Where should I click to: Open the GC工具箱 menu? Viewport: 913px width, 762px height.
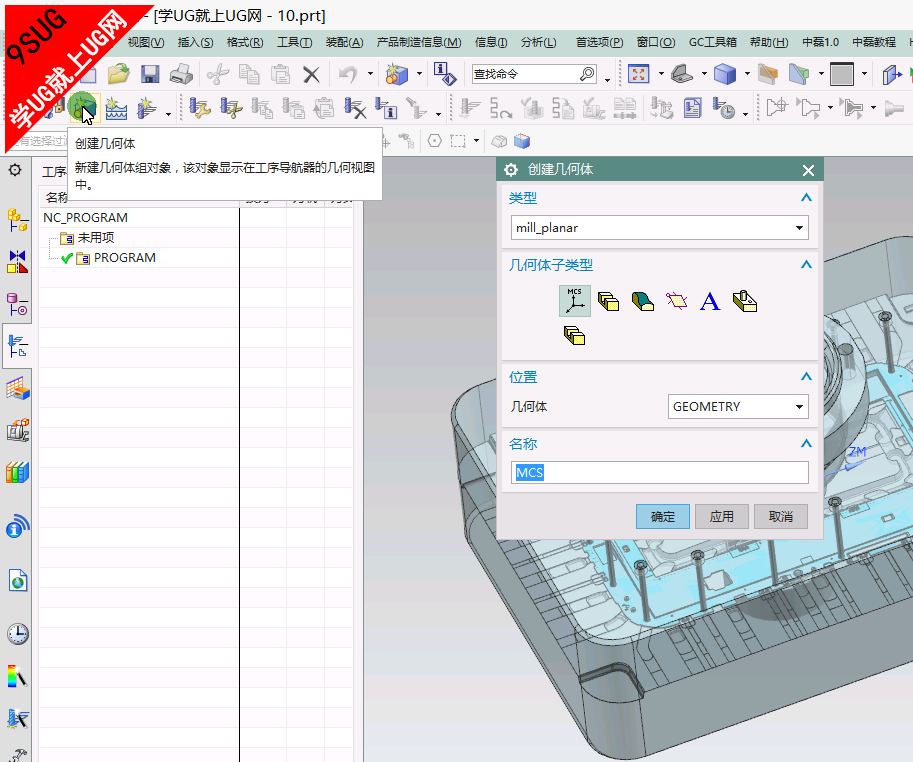713,42
